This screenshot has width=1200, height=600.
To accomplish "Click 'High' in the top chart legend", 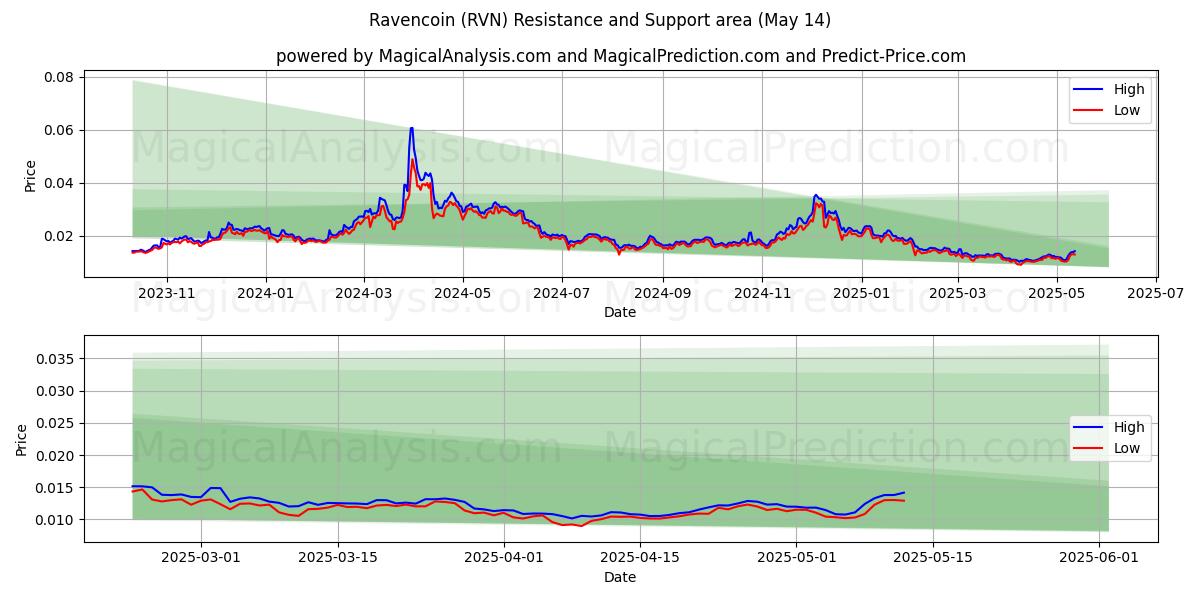I will tap(1130, 89).
